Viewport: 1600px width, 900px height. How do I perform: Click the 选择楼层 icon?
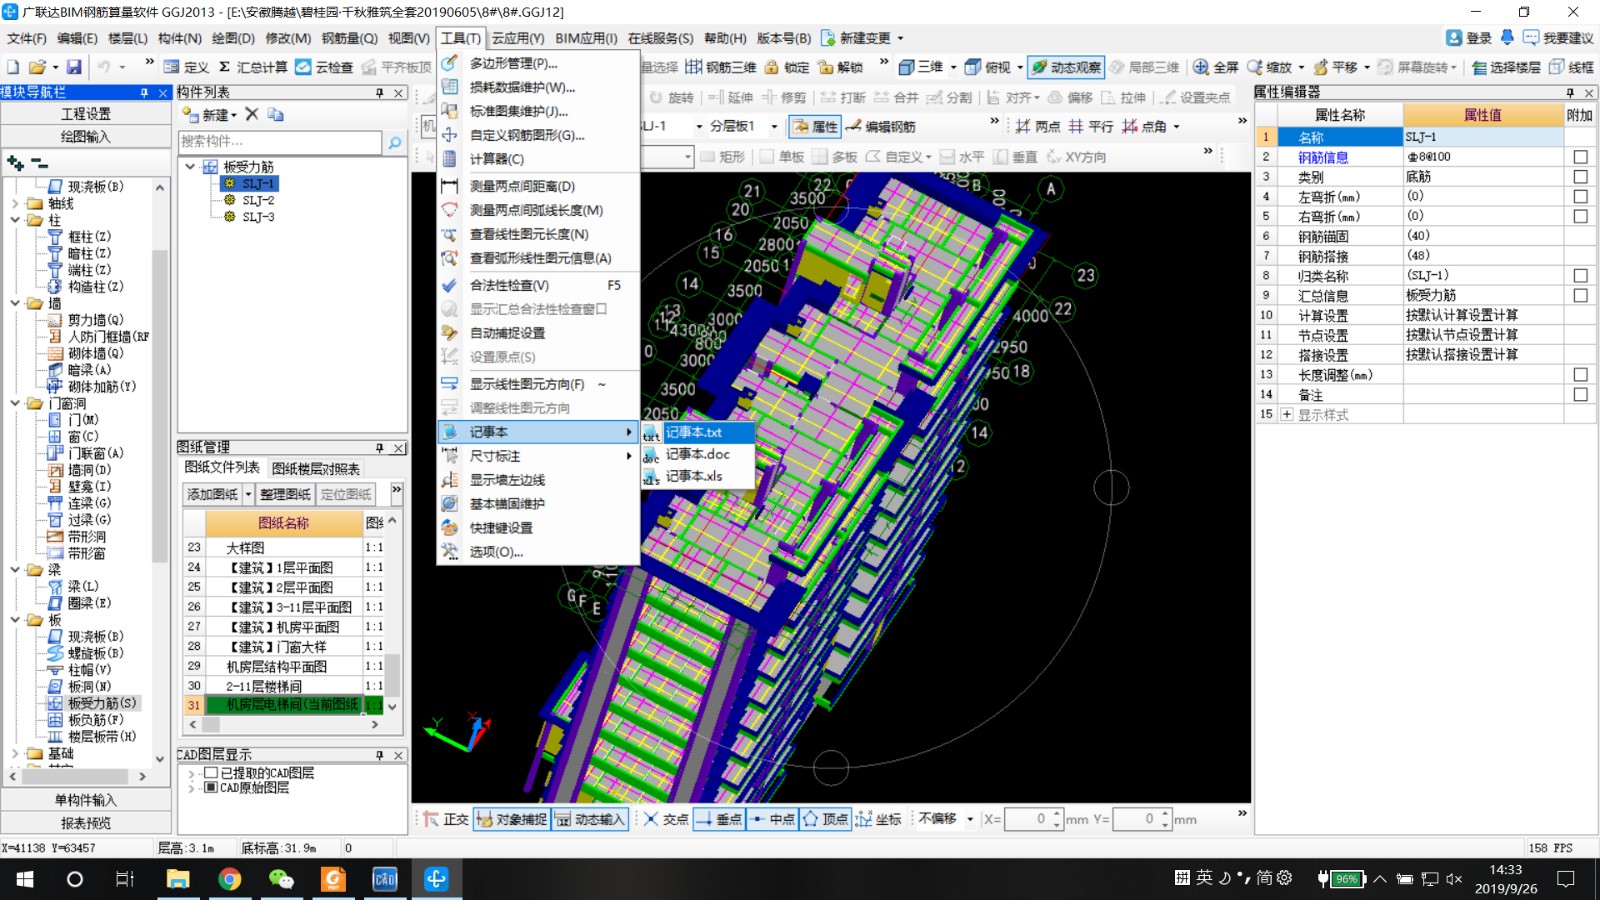[x=1479, y=67]
